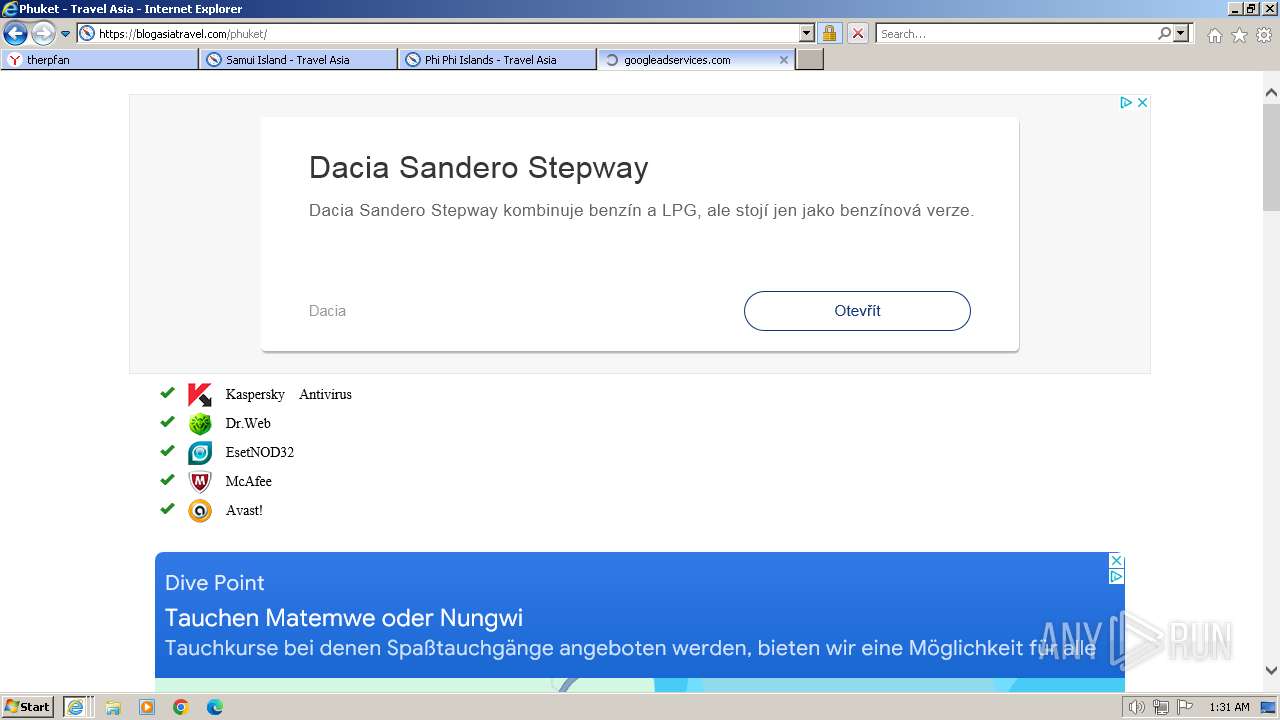Open the Home icon
This screenshot has width=1280, height=720.
click(x=1214, y=35)
